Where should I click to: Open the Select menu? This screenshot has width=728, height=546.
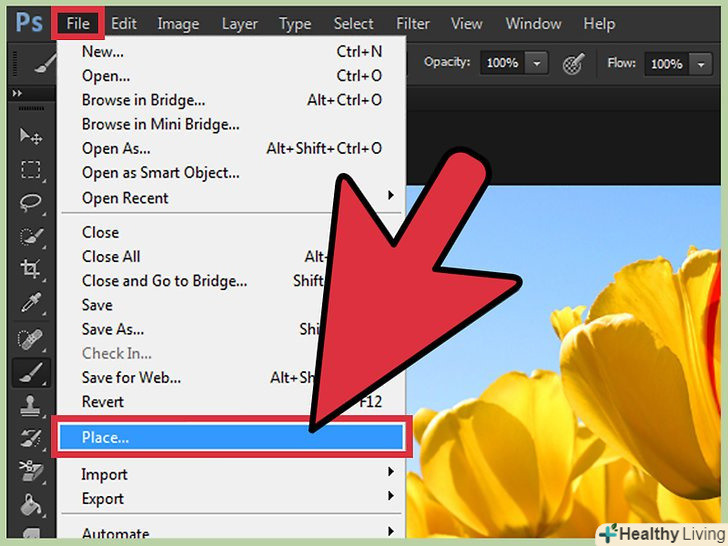[353, 23]
